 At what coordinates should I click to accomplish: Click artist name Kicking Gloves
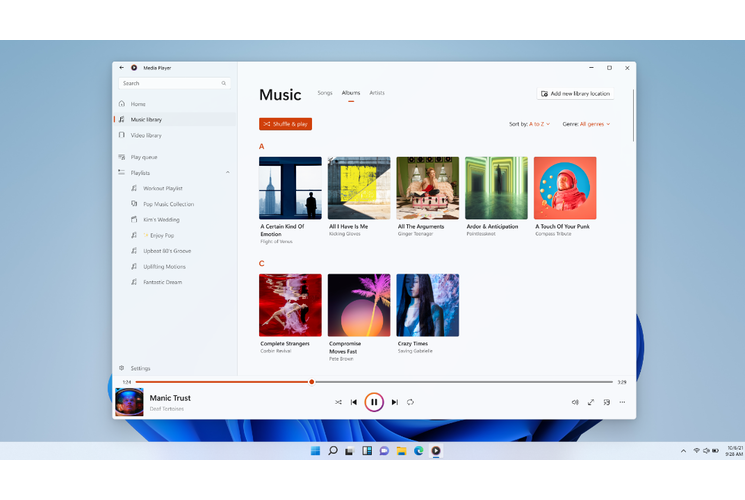[344, 234]
